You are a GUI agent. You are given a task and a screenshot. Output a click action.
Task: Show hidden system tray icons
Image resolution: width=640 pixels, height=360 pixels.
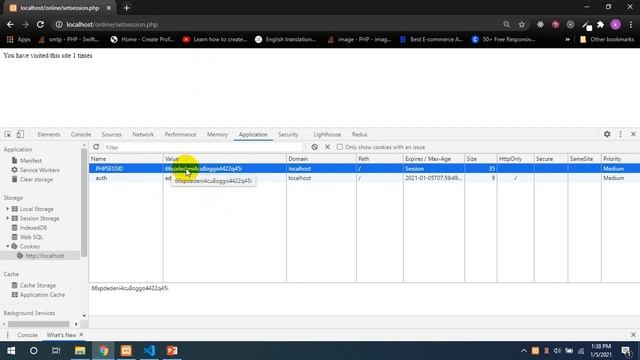524,351
